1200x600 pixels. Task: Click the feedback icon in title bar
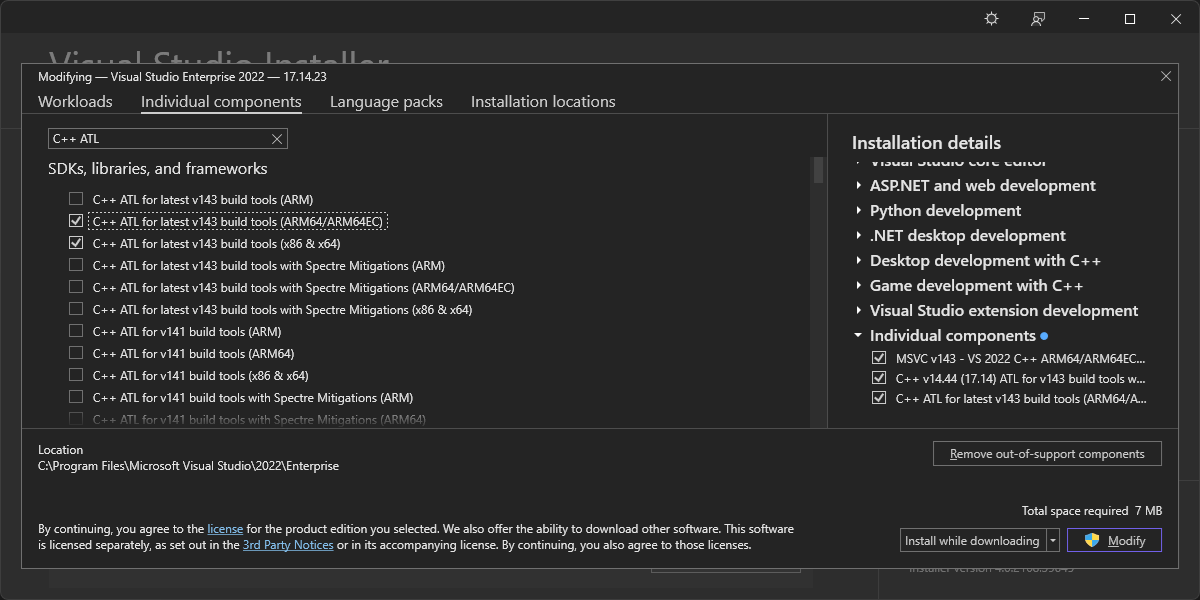[x=1038, y=19]
